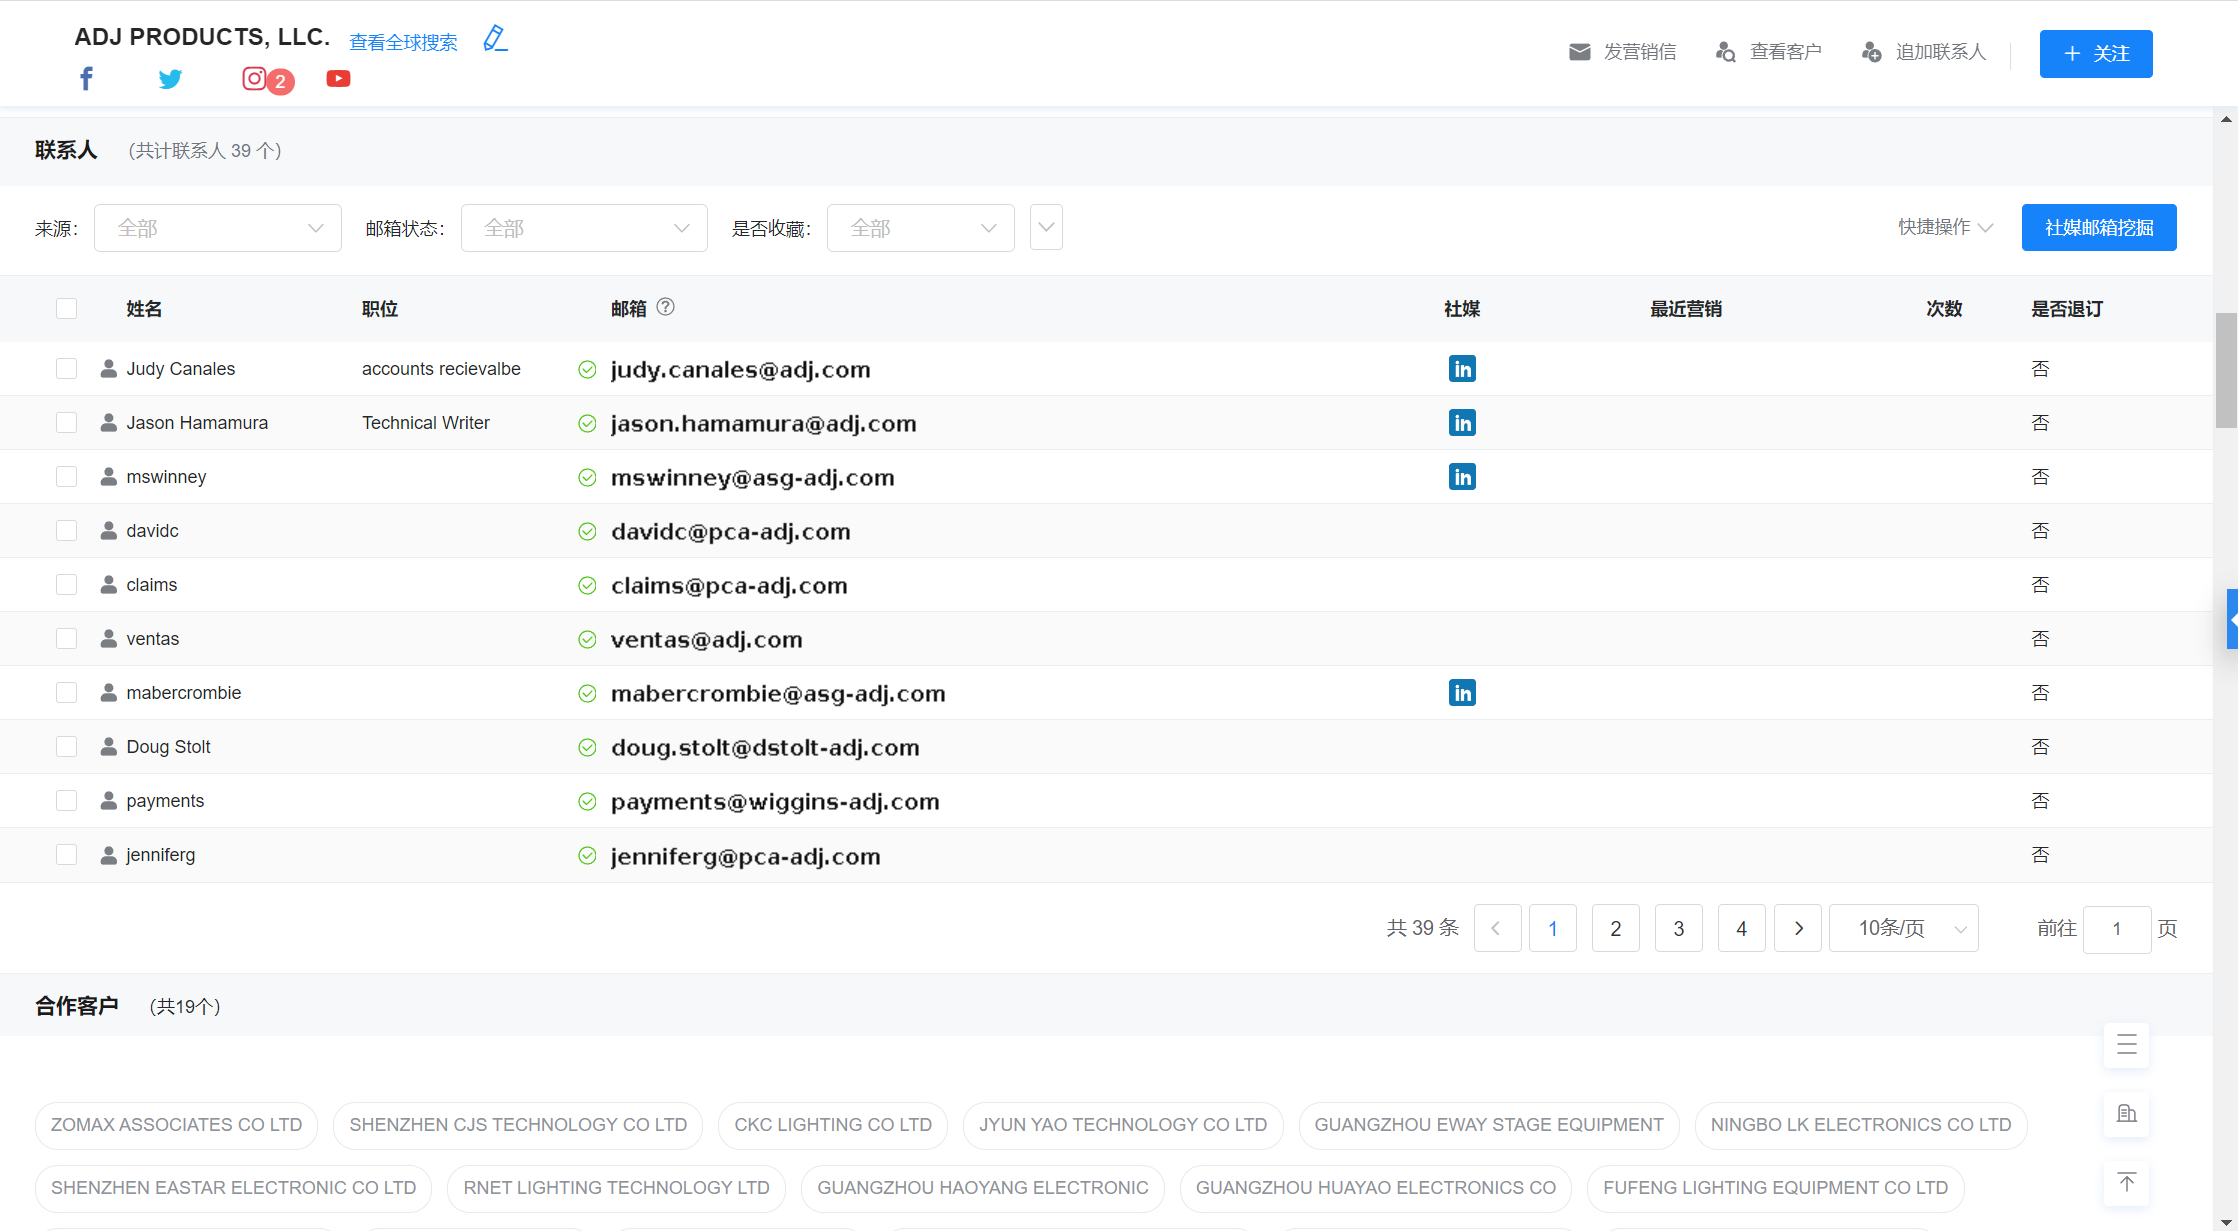Select the ZOMAX ASSOCIATES CO LTD tag
This screenshot has height=1231, width=2238.
176,1125
